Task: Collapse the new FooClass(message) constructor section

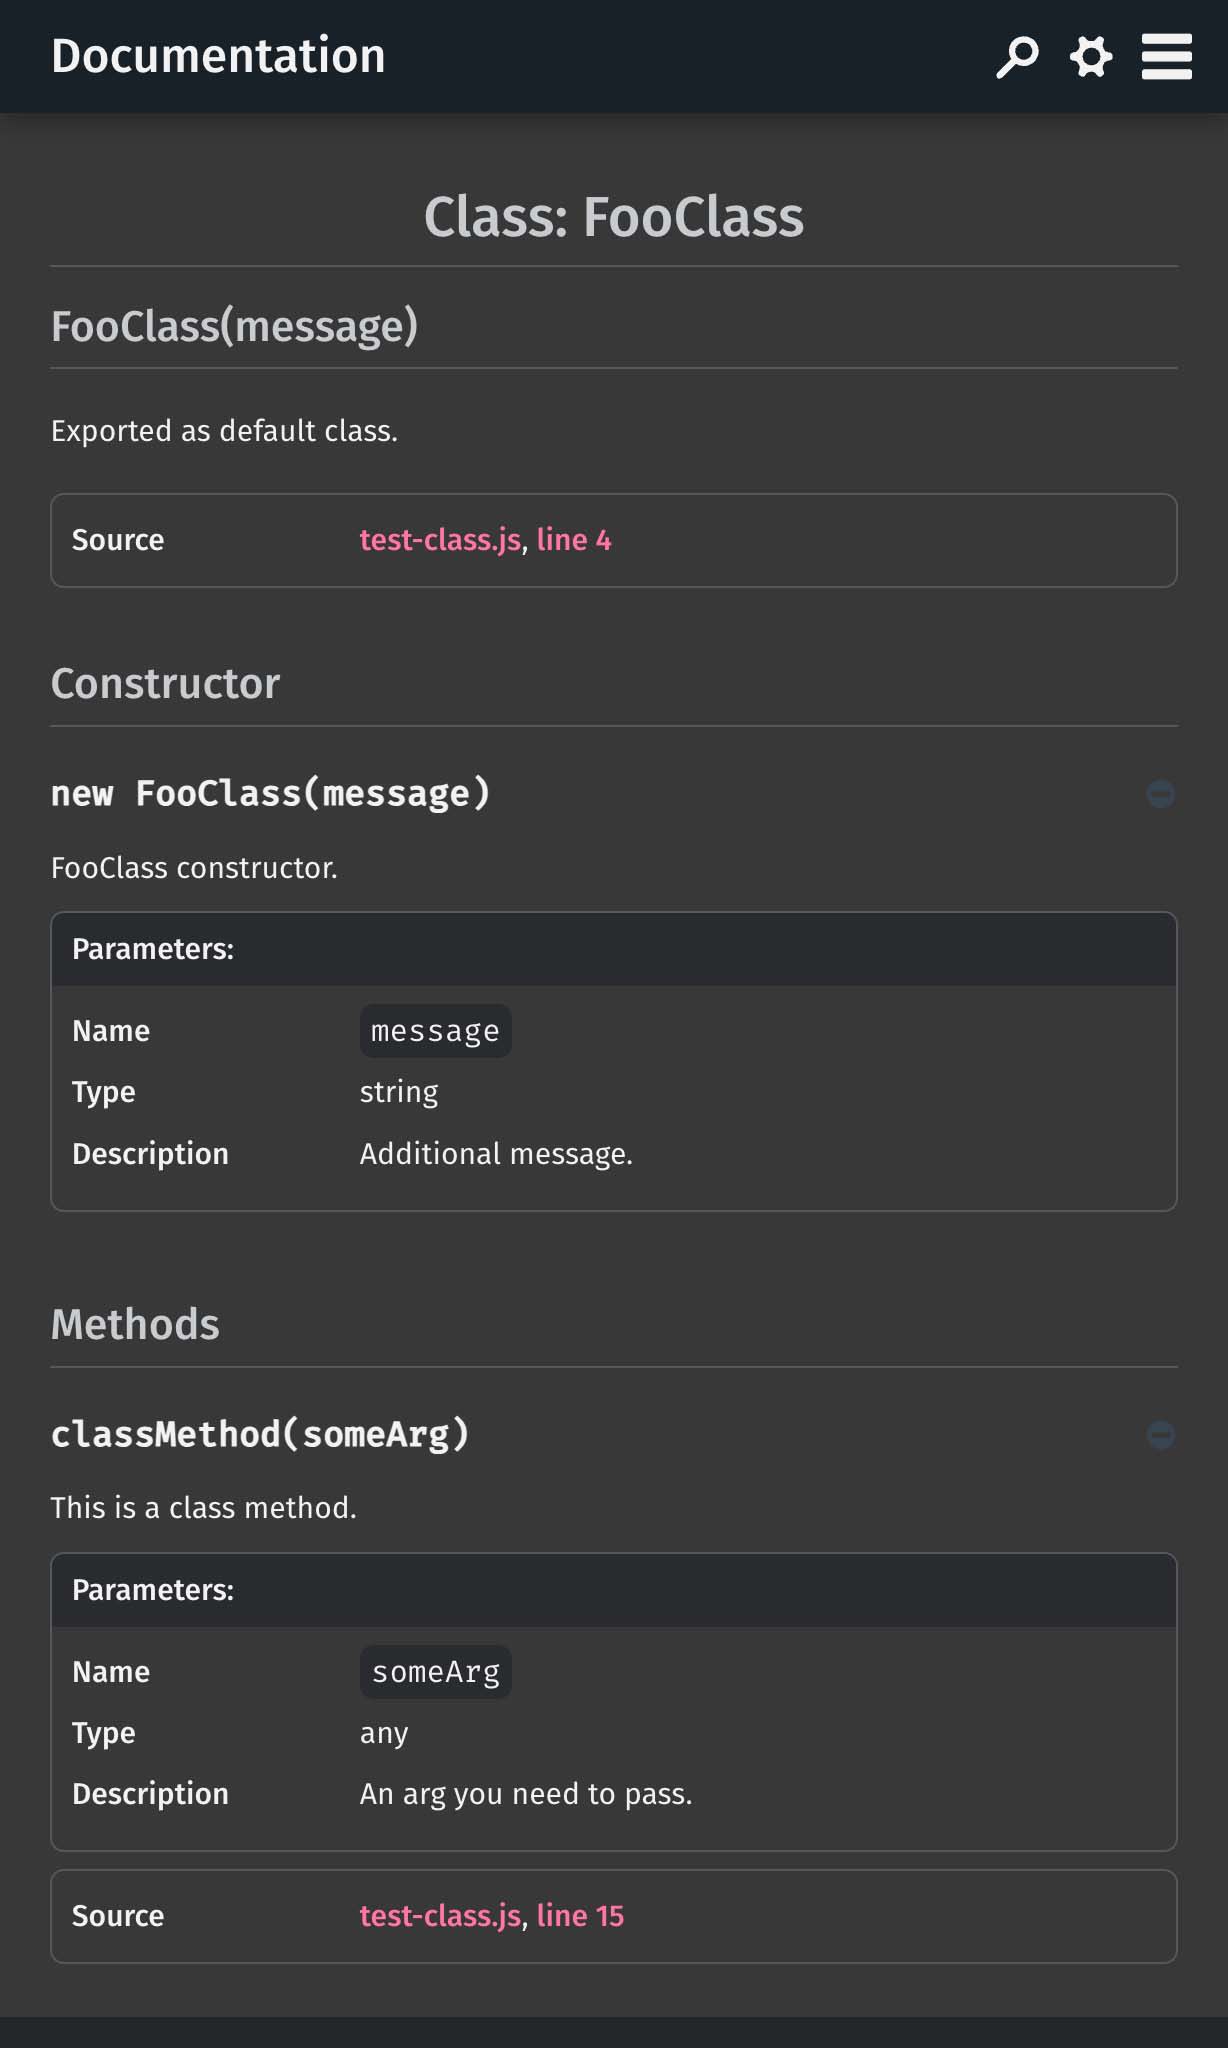Action: coord(1160,794)
